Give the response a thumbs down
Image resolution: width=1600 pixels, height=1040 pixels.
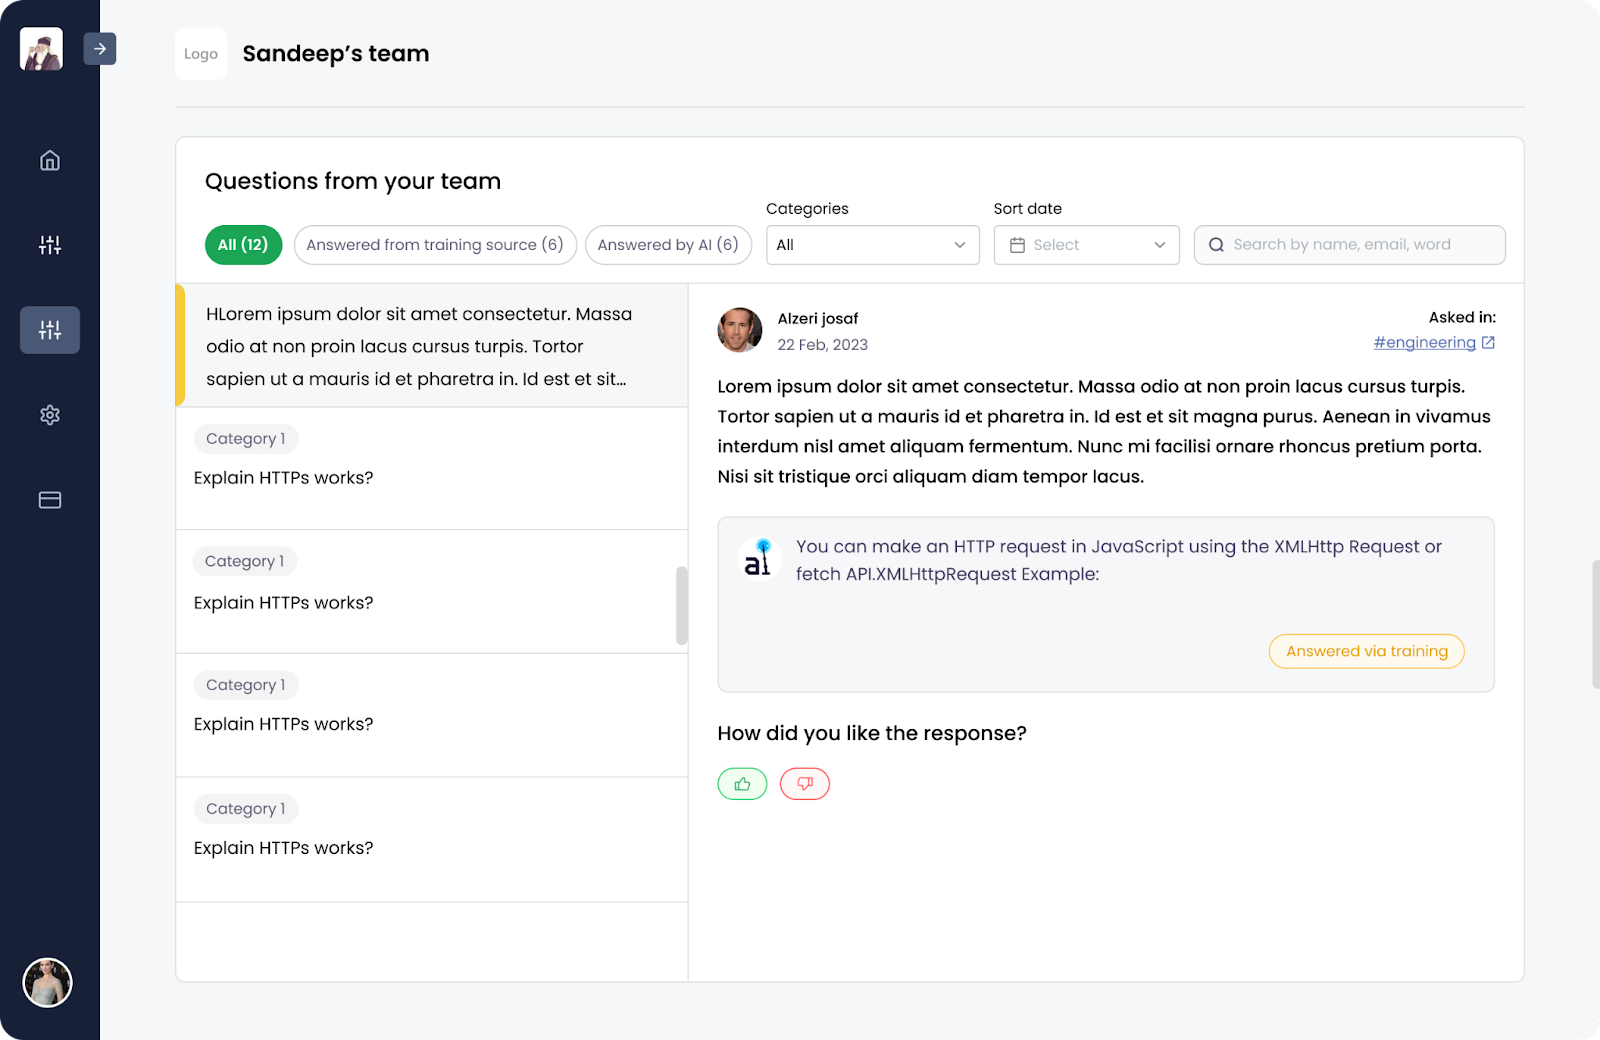tap(805, 784)
